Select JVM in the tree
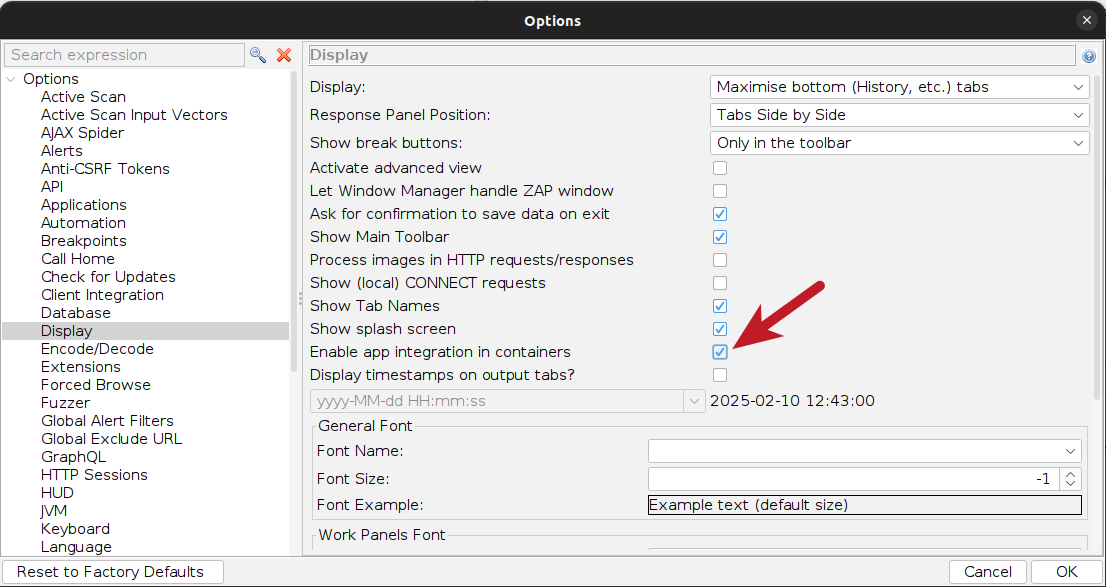This screenshot has width=1107, height=587. (x=54, y=511)
